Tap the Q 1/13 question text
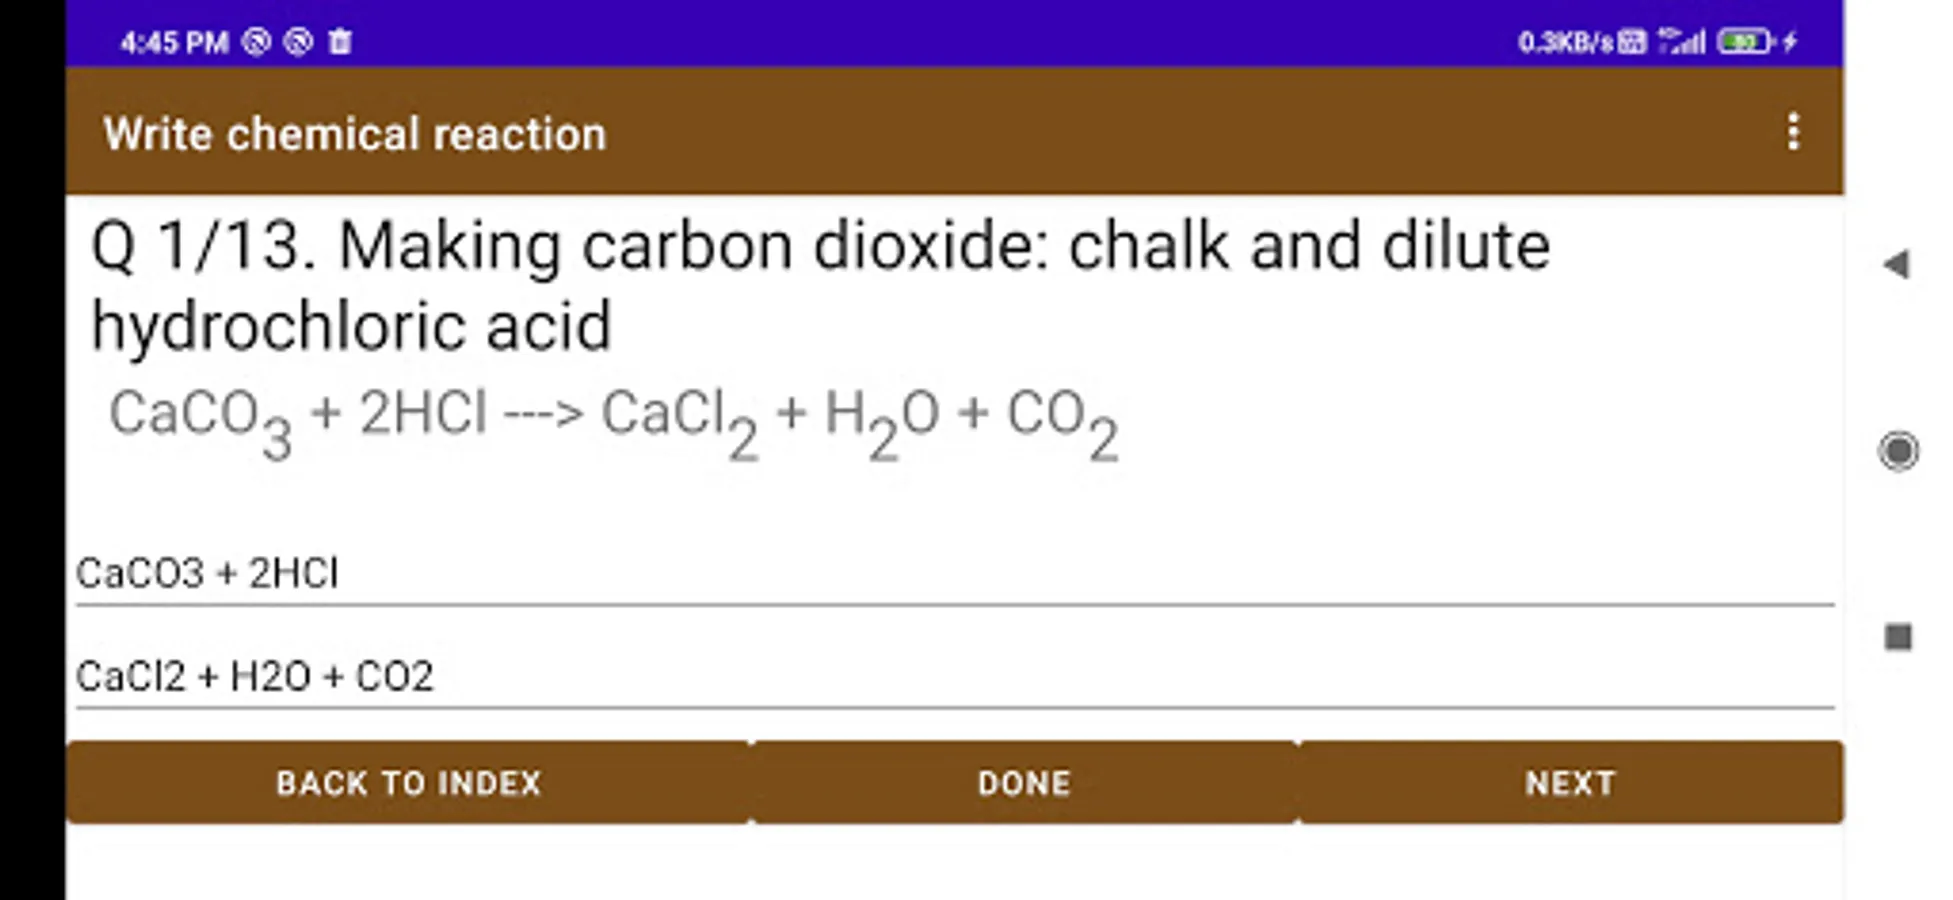 (x=820, y=285)
